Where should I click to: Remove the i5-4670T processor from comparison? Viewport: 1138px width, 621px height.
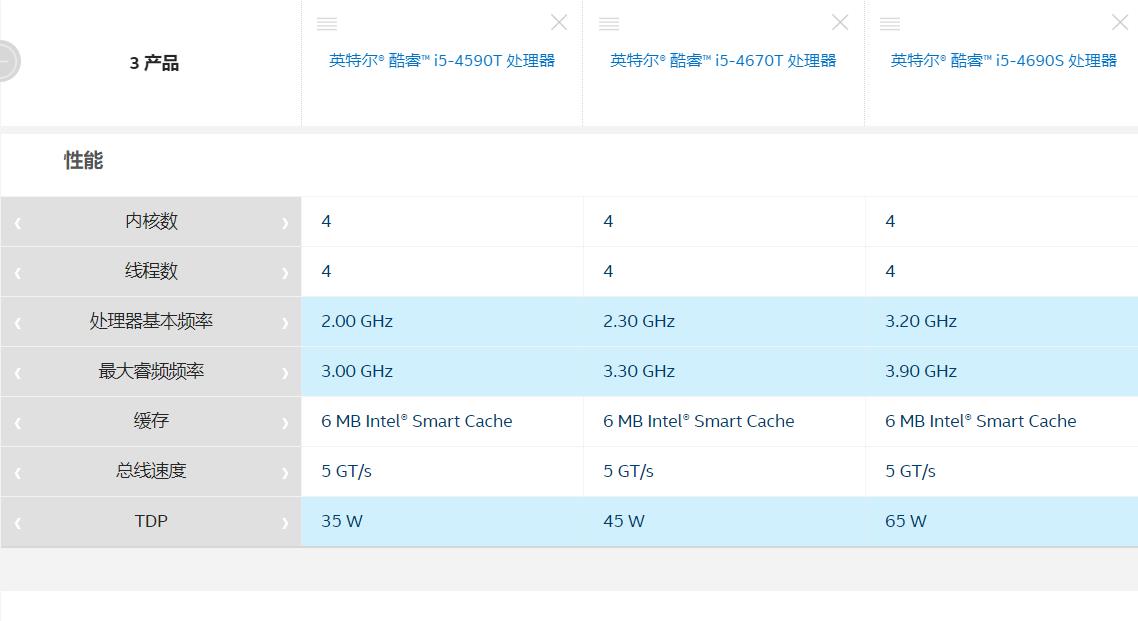tap(840, 22)
